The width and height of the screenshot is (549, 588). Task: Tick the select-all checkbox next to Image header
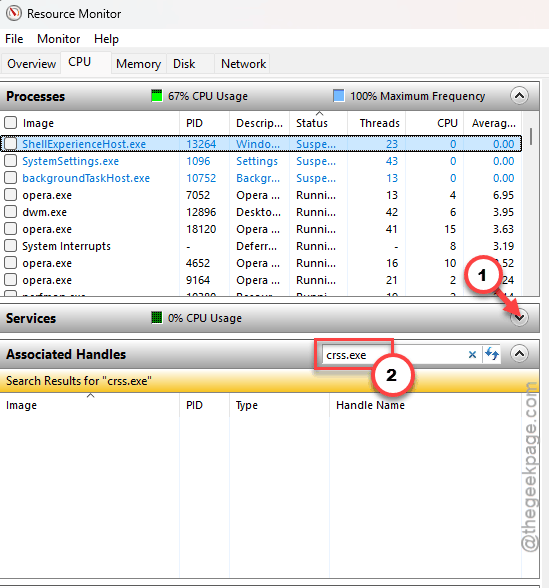[10, 122]
